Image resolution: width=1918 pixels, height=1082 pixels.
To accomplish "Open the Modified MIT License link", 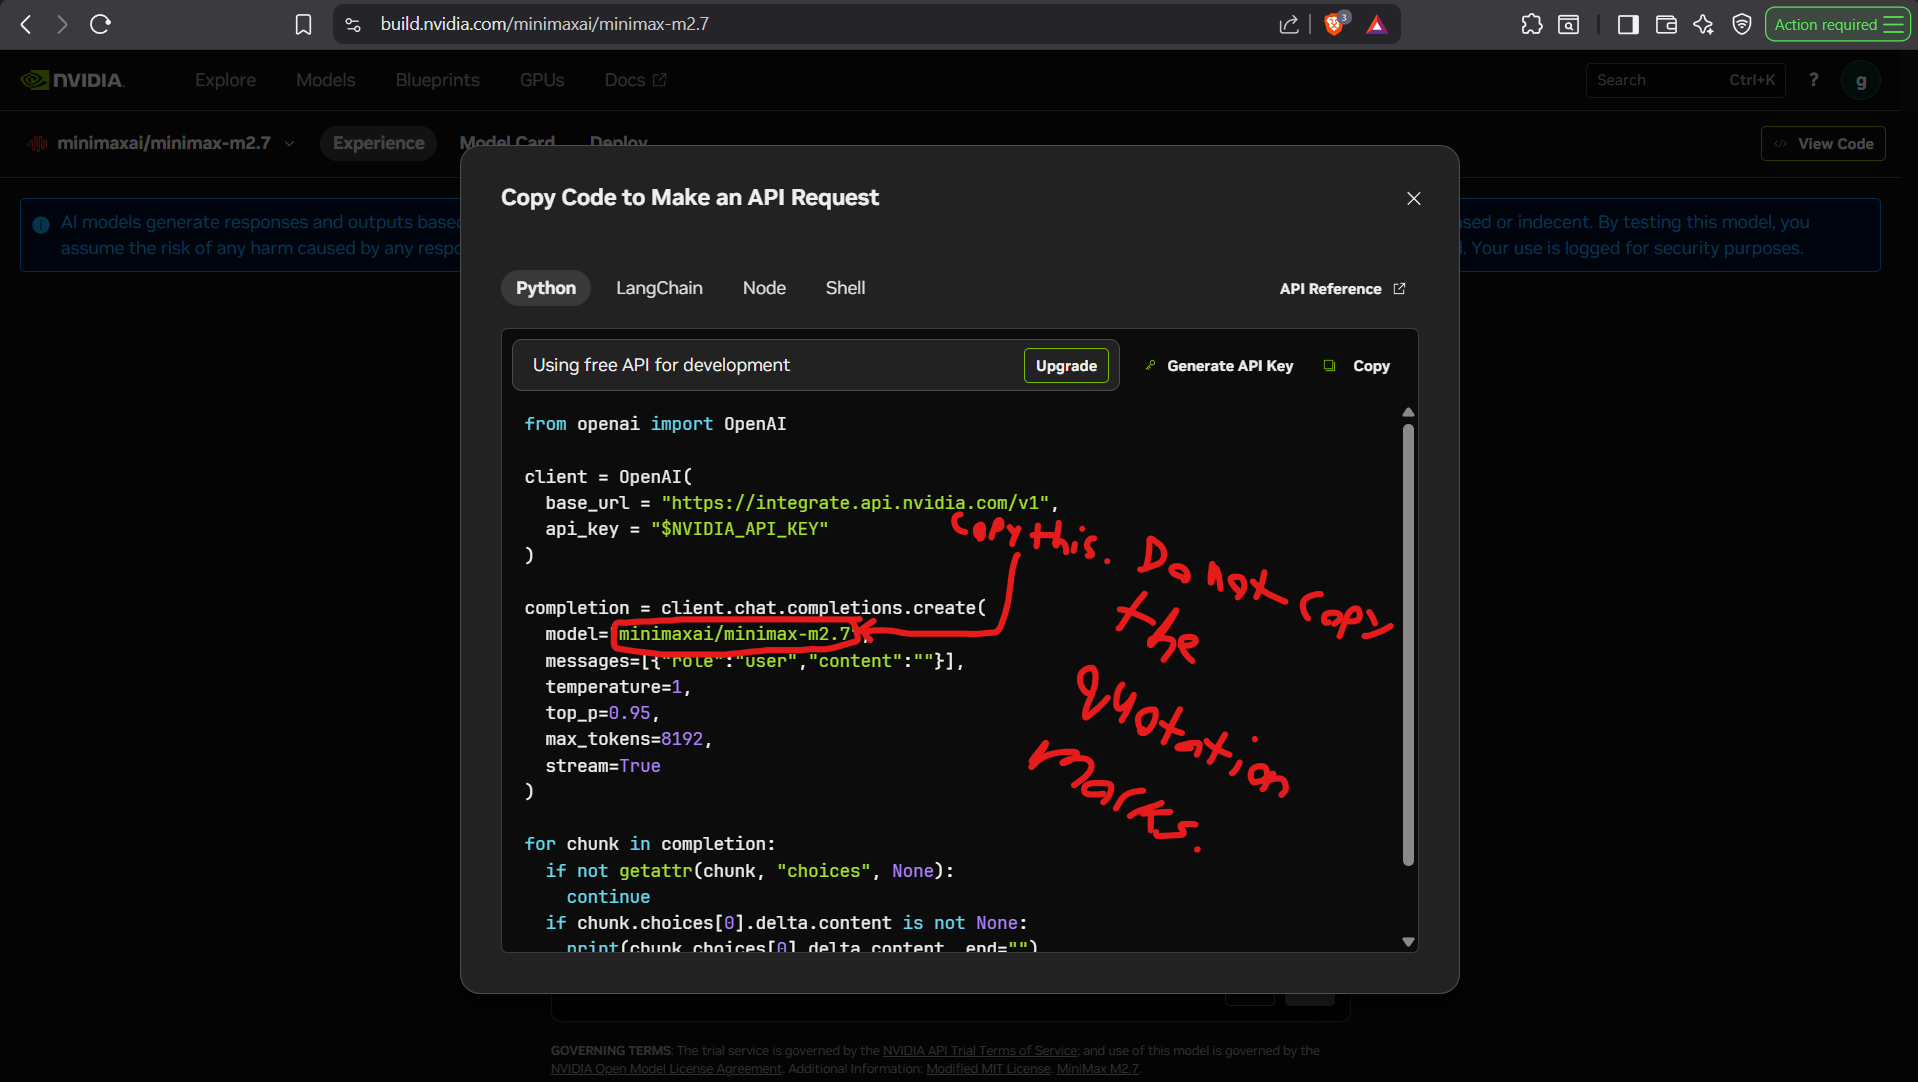I will tap(988, 1069).
